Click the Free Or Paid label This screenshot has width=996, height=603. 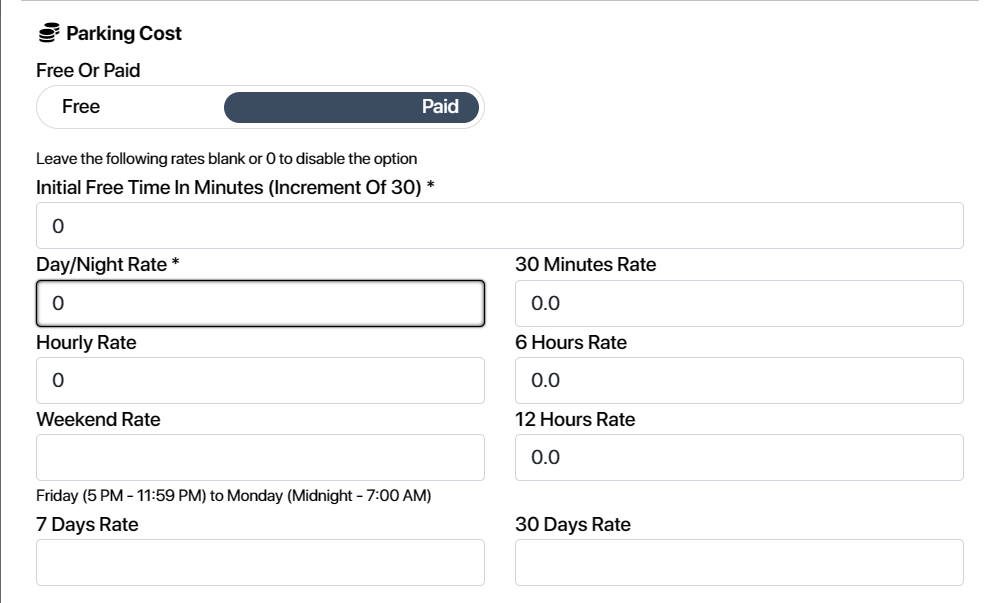click(88, 71)
